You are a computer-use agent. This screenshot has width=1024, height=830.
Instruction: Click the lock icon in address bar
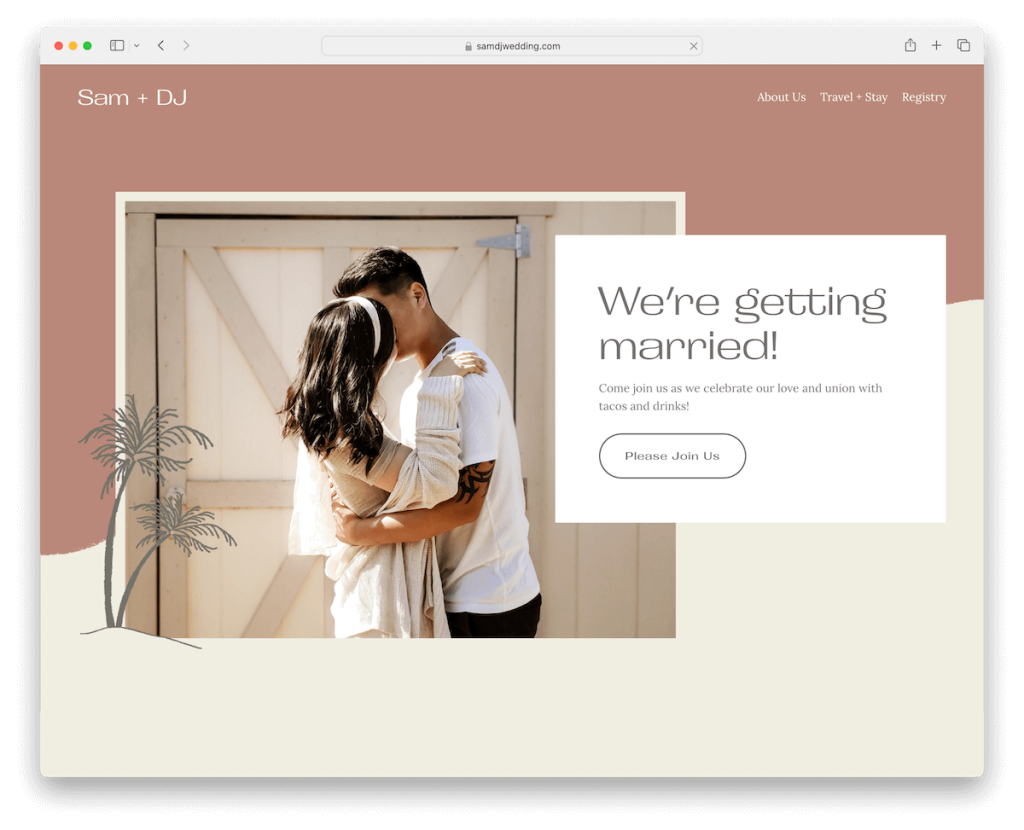[x=468, y=46]
